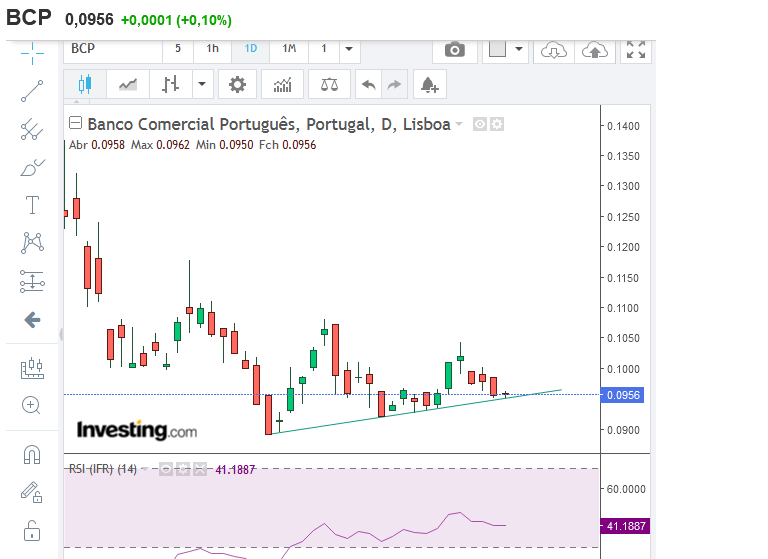Expand the chart type dropdown arrow
Screen dimensions: 768x559
[202, 84]
